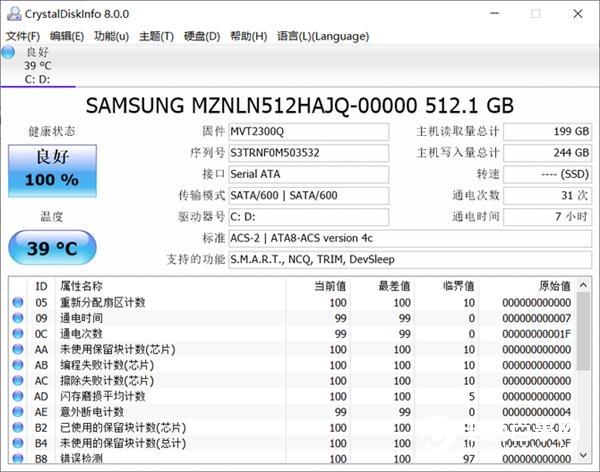Select the attribute row 通电次数 in the list
The image size is (600, 472).
[x=293, y=333]
